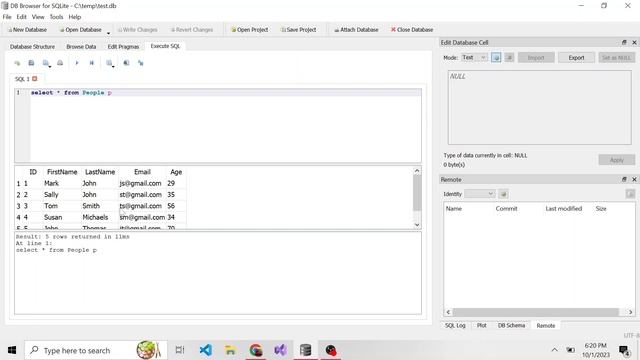Click the last icon in the SQL toolbar
Screen dimensions: 640x360
tap(141, 63)
